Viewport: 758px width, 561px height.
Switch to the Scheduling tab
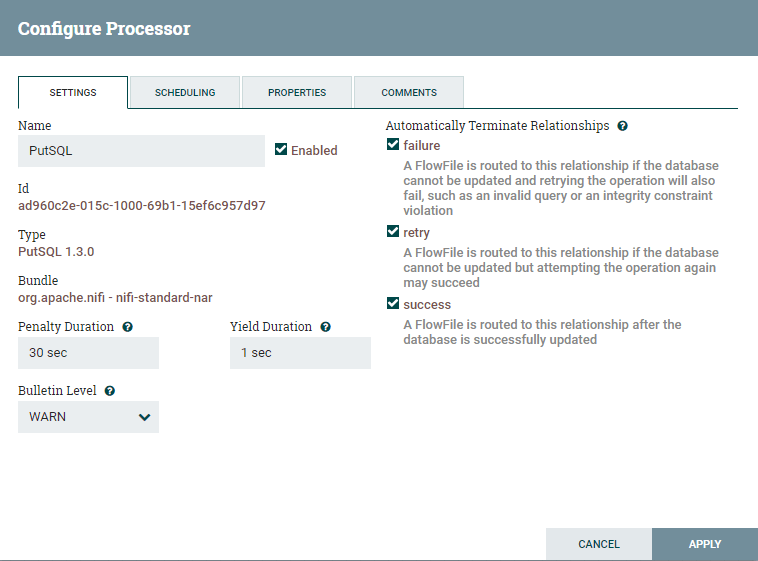point(185,92)
